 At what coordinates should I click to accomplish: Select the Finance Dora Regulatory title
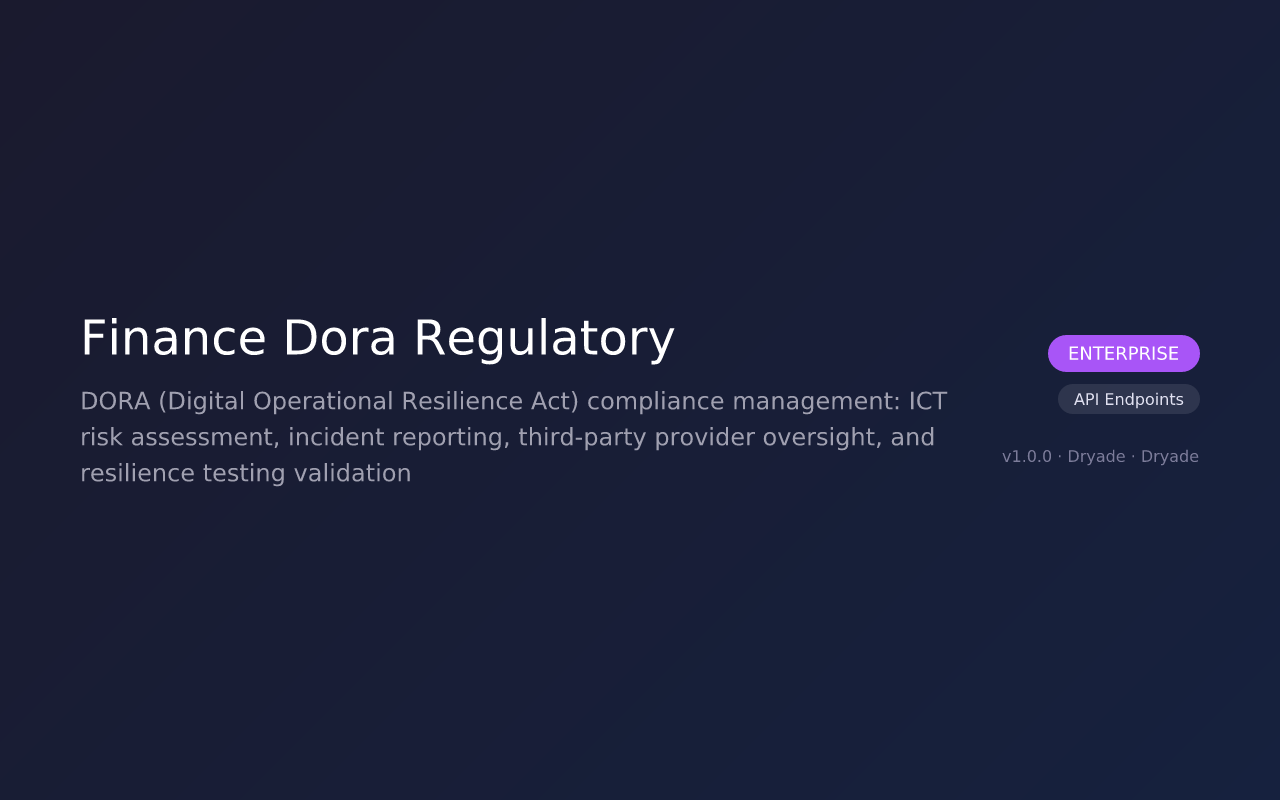[x=377, y=340]
